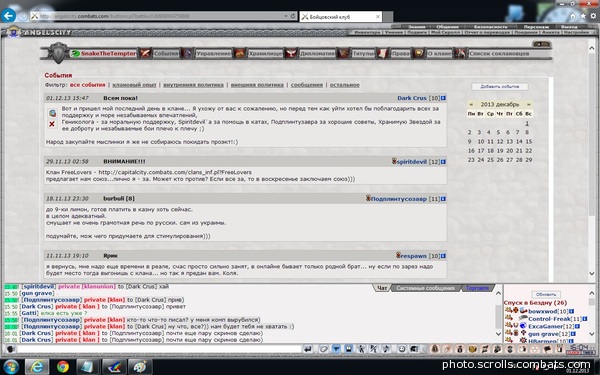Open the Windows Start button
The height and width of the screenshot is (375, 600).
10,366
